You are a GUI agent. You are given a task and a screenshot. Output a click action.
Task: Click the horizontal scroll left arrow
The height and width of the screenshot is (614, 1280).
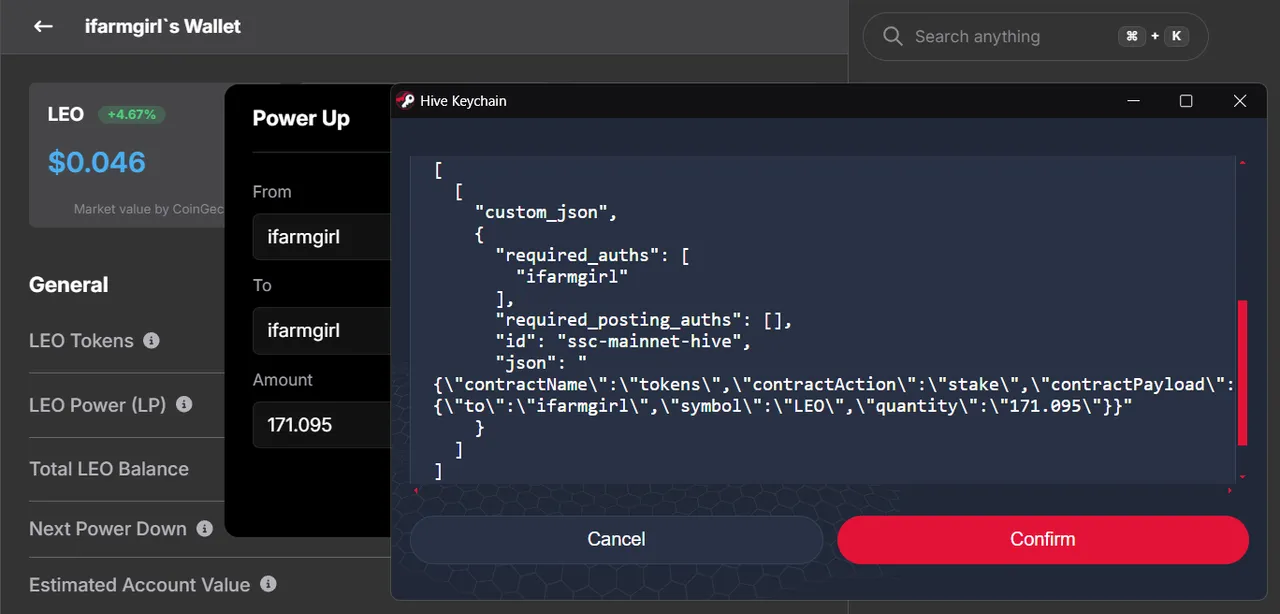click(416, 490)
